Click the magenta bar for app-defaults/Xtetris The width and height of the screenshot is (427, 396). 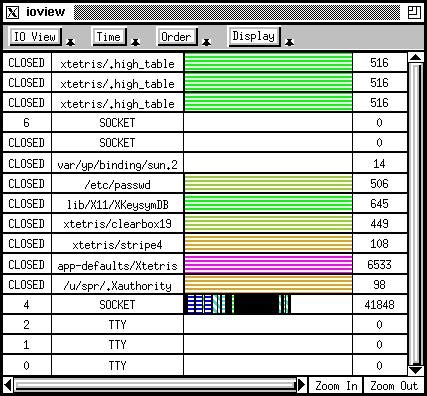(x=268, y=264)
